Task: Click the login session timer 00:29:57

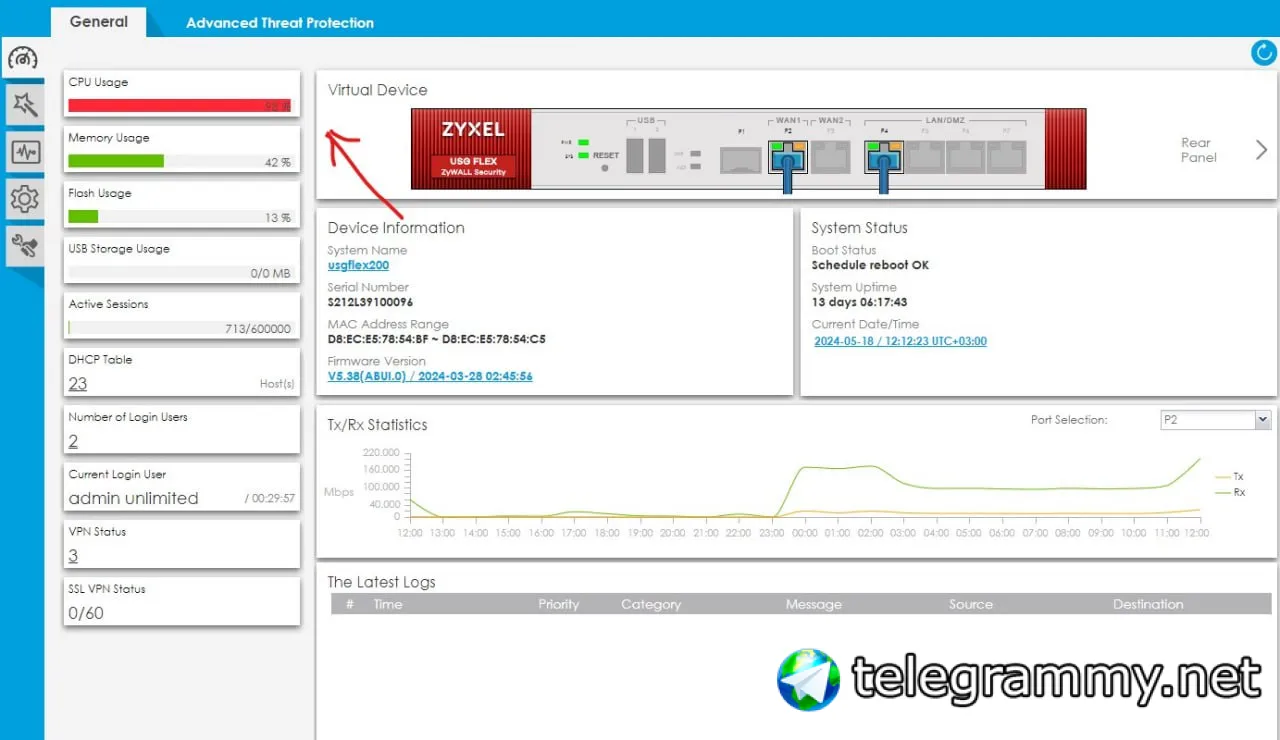Action: (270, 498)
